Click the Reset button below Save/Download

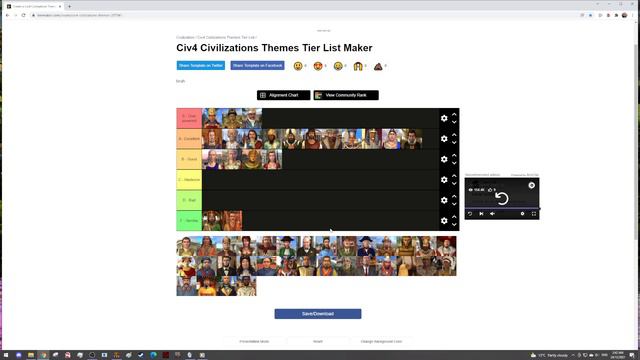(318, 341)
